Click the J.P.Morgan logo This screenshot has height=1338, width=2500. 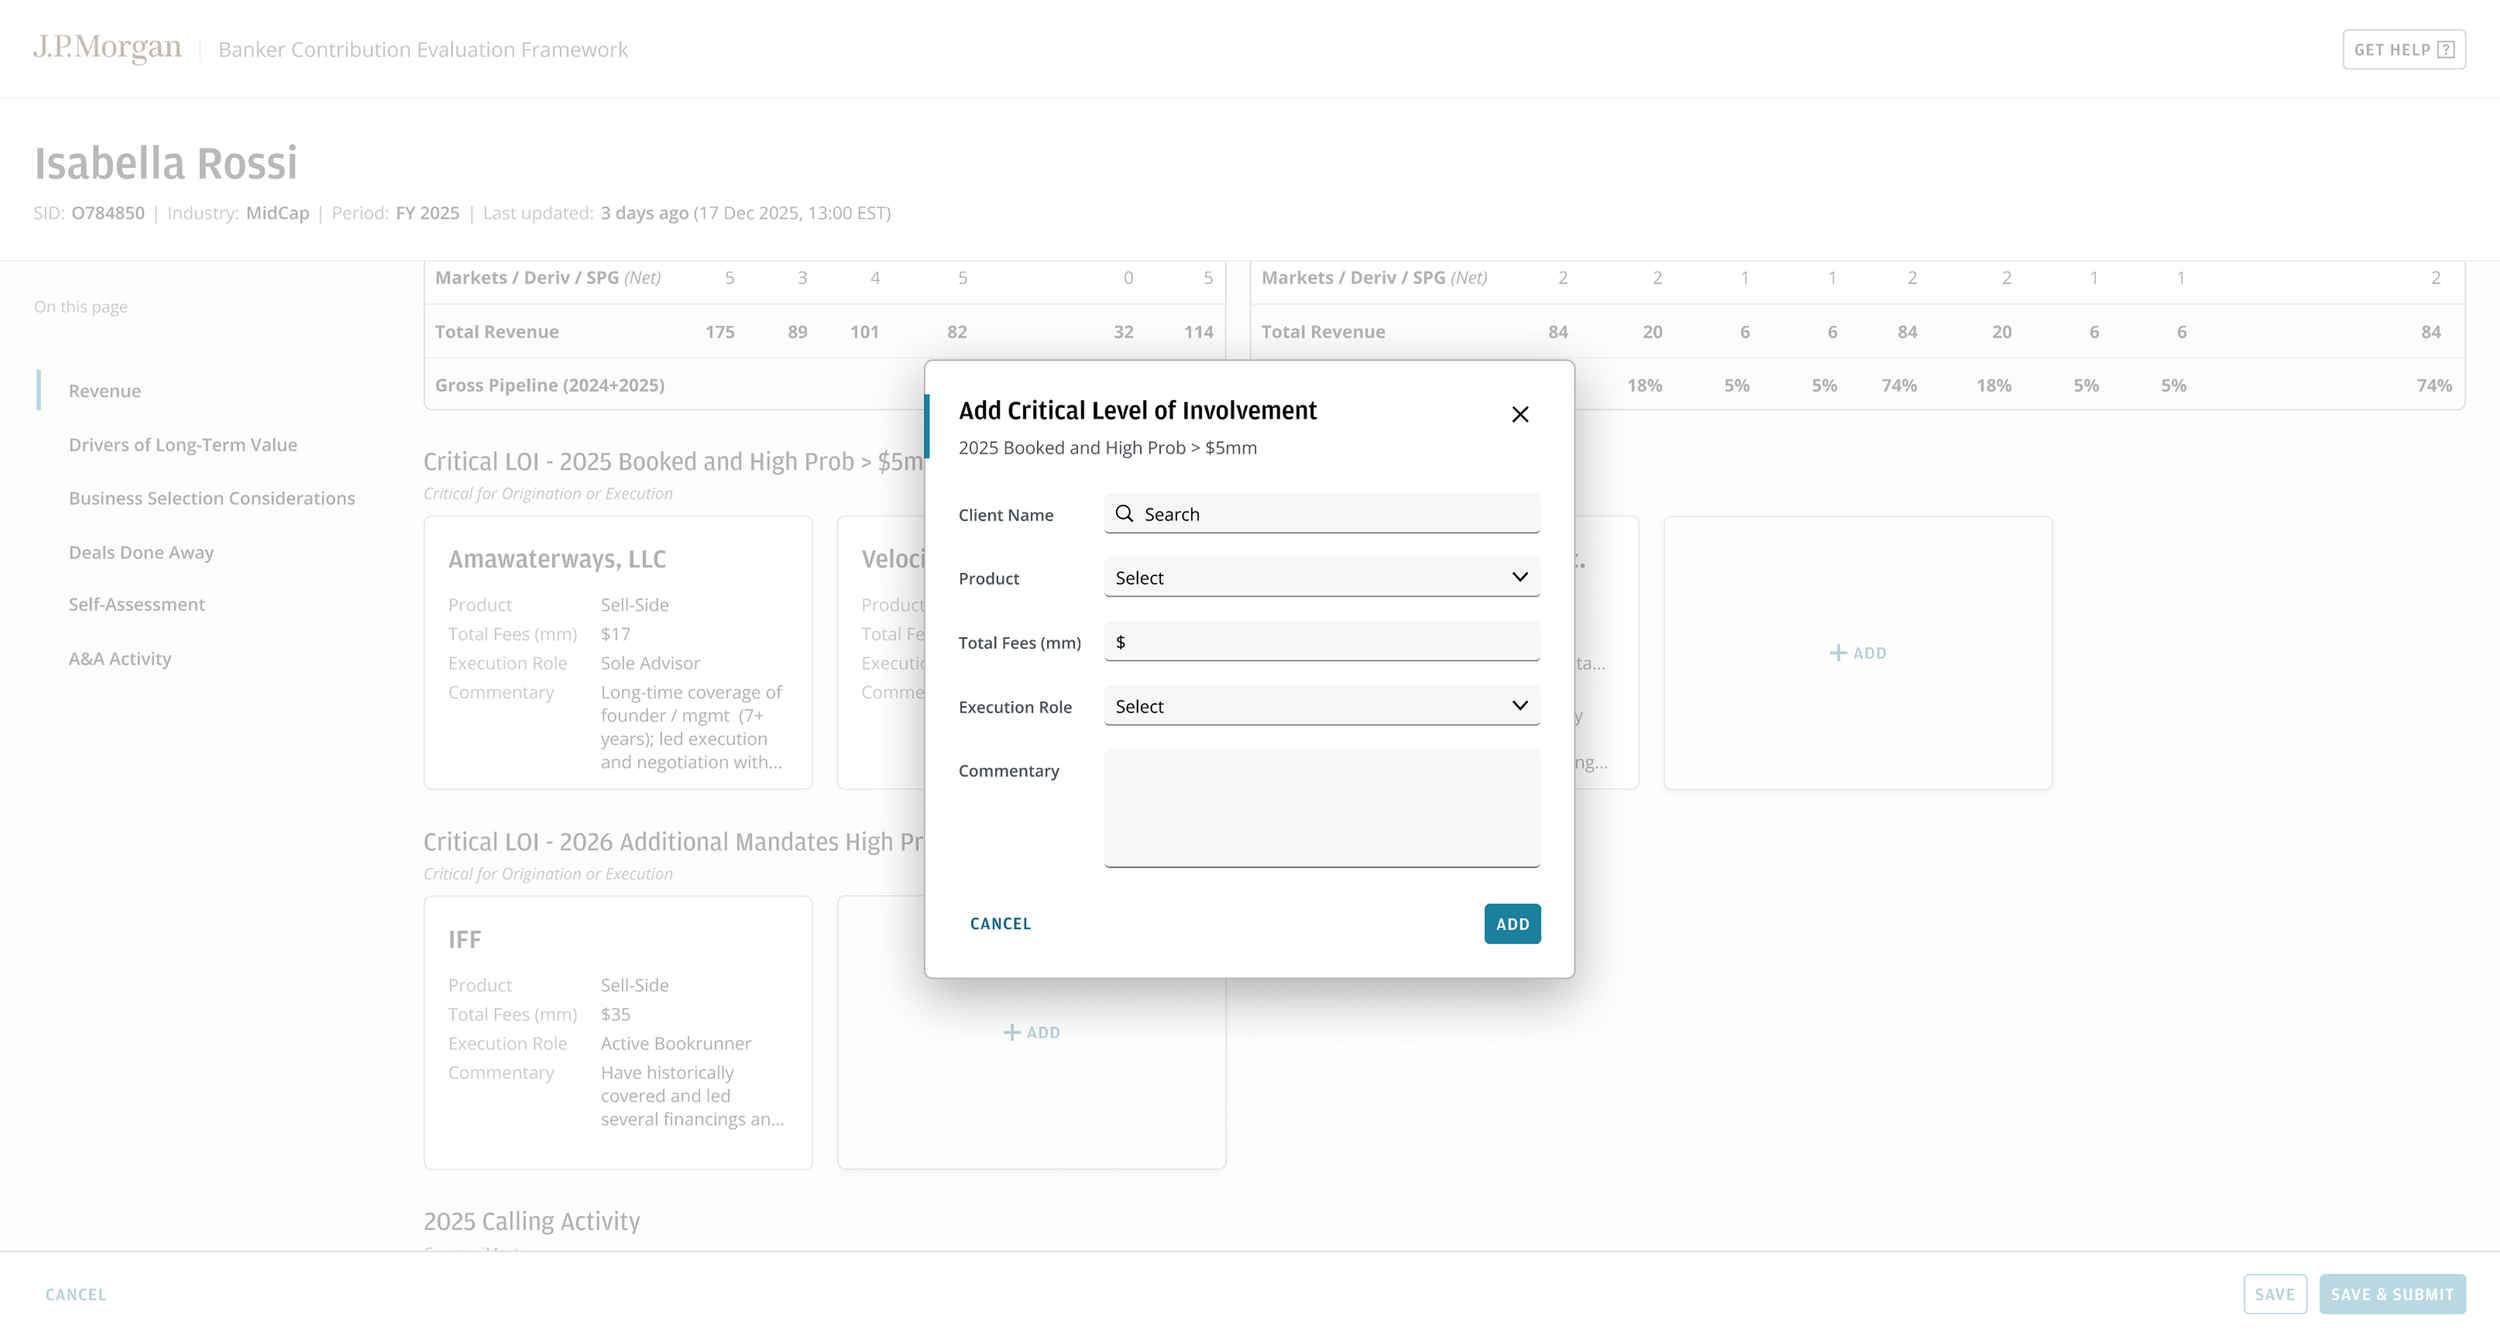(107, 48)
